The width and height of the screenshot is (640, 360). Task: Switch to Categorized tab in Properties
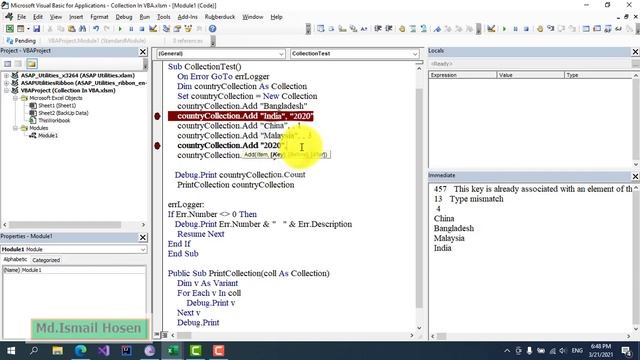point(46,260)
